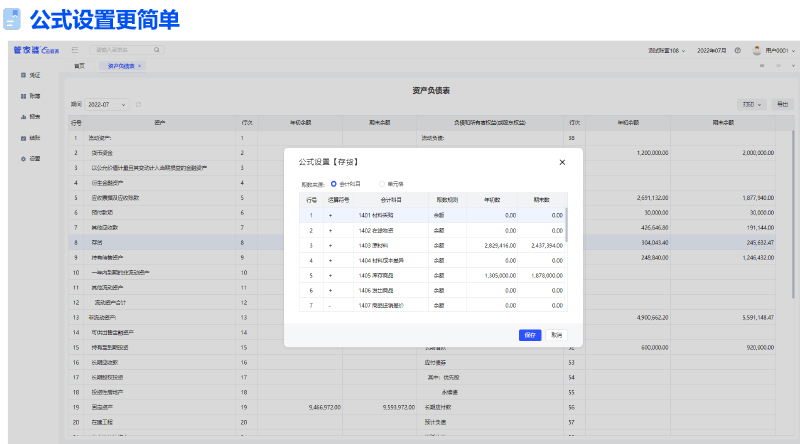Click the 凭证 voucher sidebar icon
The height and width of the screenshot is (444, 800).
23,76
